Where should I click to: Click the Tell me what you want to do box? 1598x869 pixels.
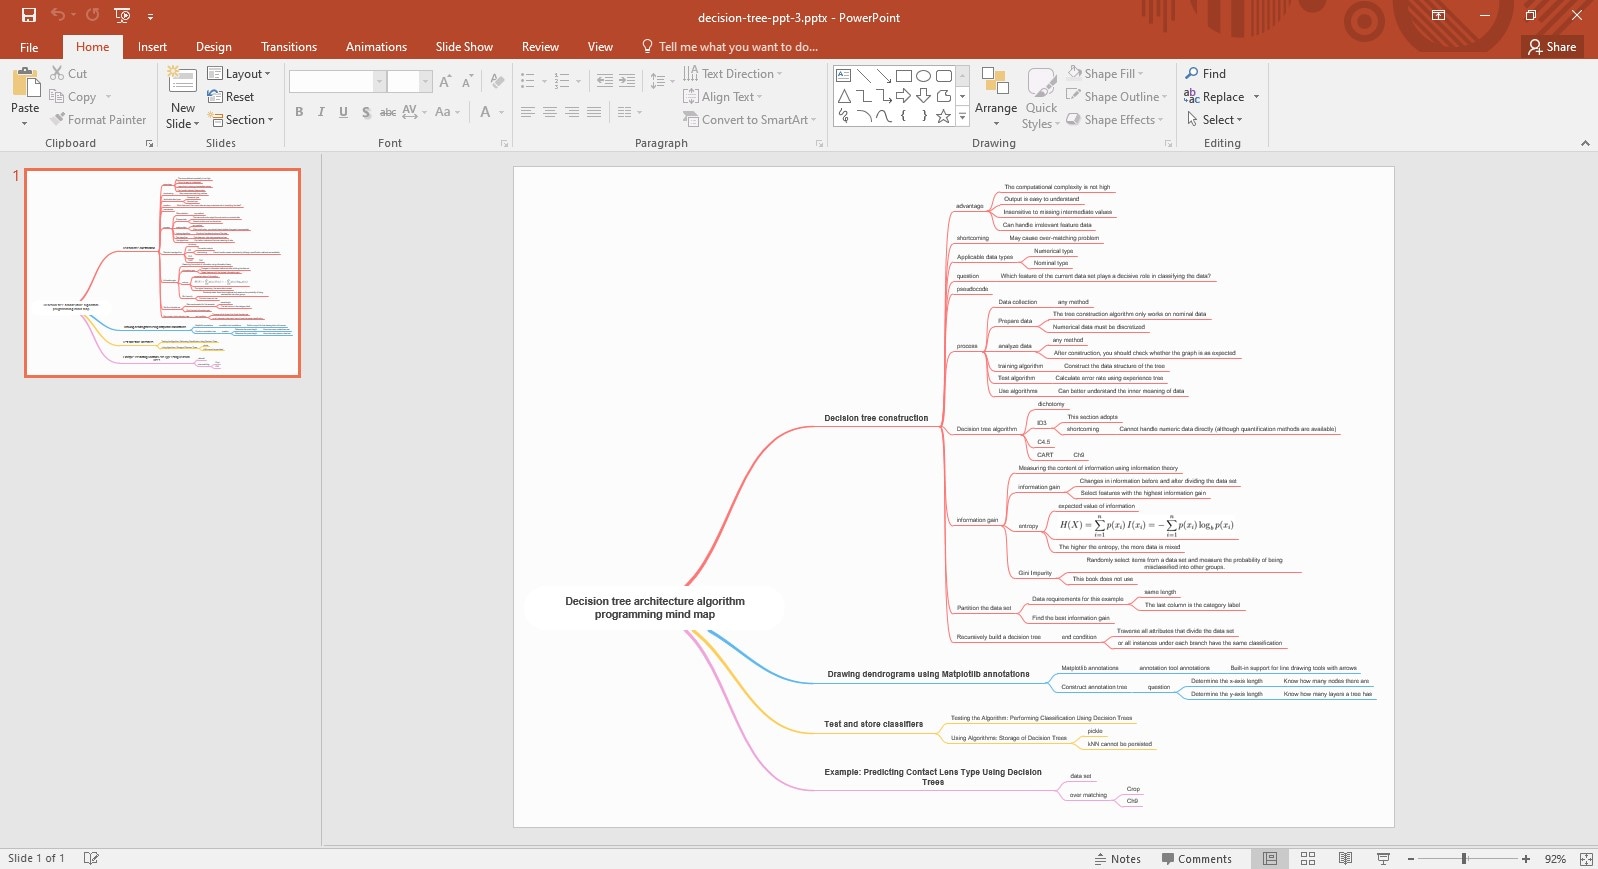click(x=730, y=47)
